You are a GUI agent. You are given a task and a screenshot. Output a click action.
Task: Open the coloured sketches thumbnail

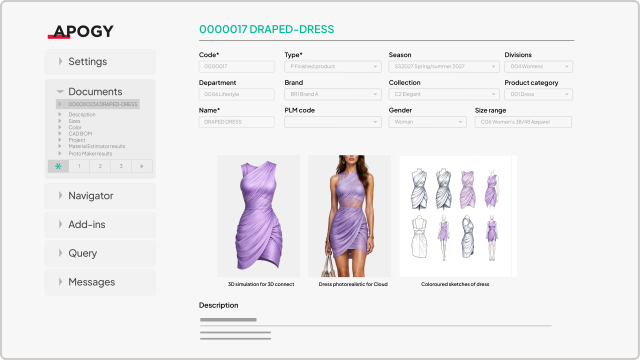458,216
